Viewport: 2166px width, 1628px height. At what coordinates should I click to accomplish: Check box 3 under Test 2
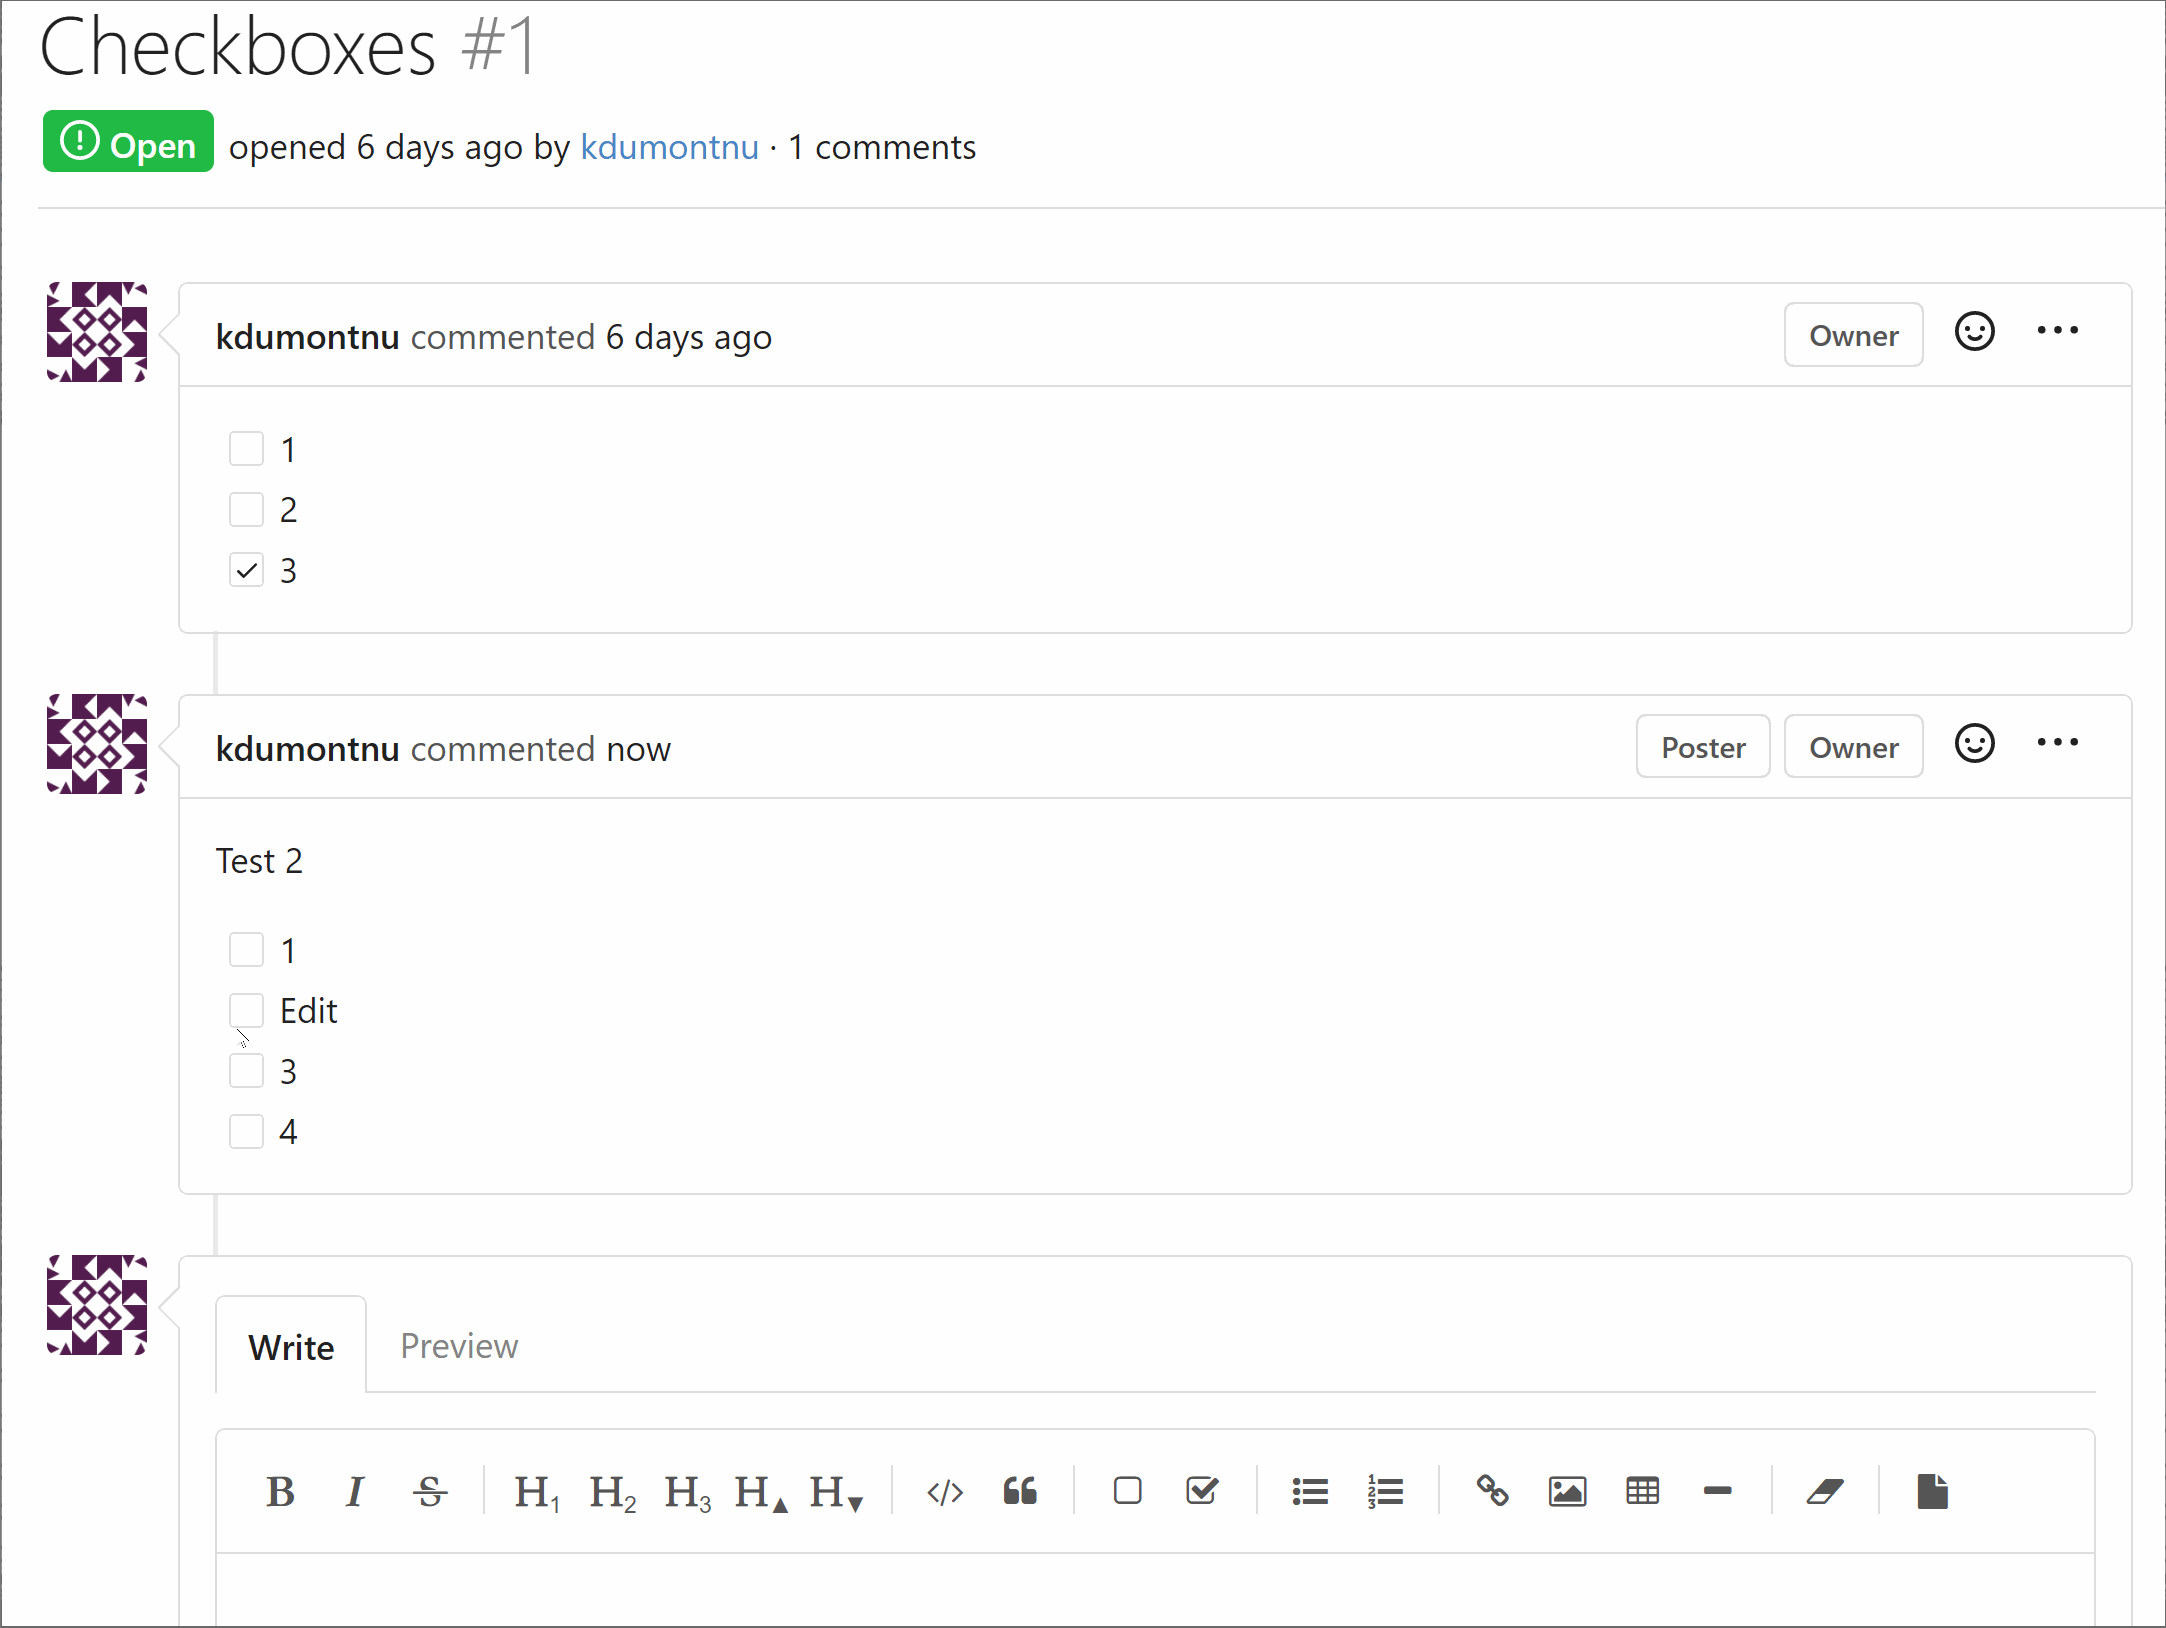click(246, 1071)
